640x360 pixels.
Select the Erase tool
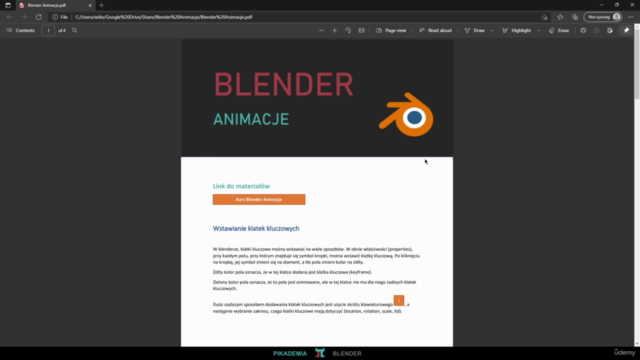coord(559,31)
